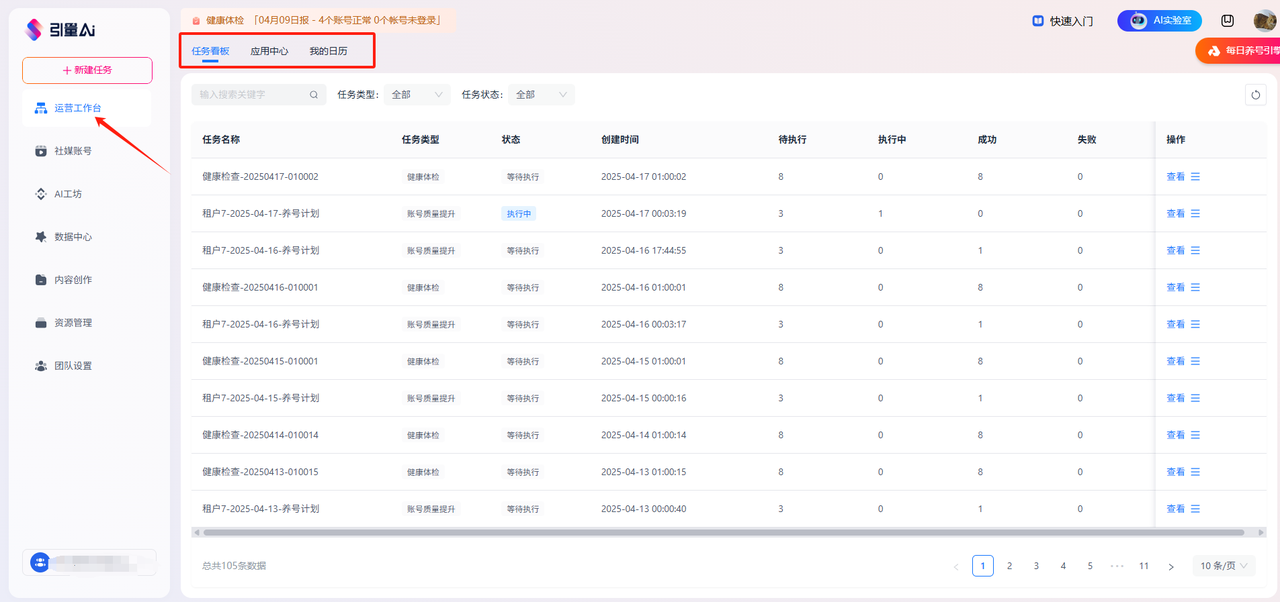Click the 任务名称 column header

click(221, 140)
